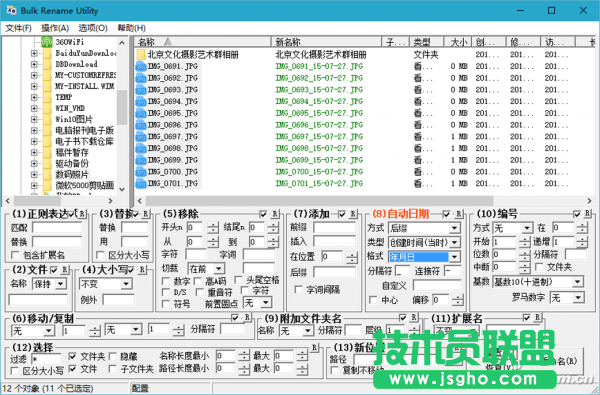Click the reset R icon of 移除 panel
The image size is (600, 395).
275,214
